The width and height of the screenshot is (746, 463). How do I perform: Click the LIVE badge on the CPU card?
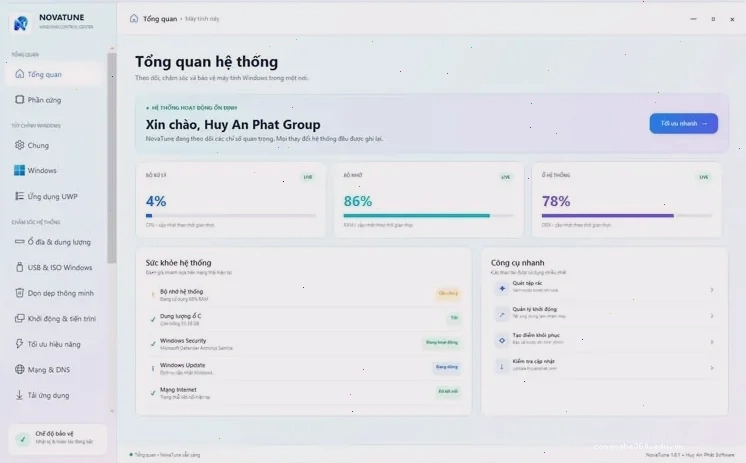click(x=308, y=177)
